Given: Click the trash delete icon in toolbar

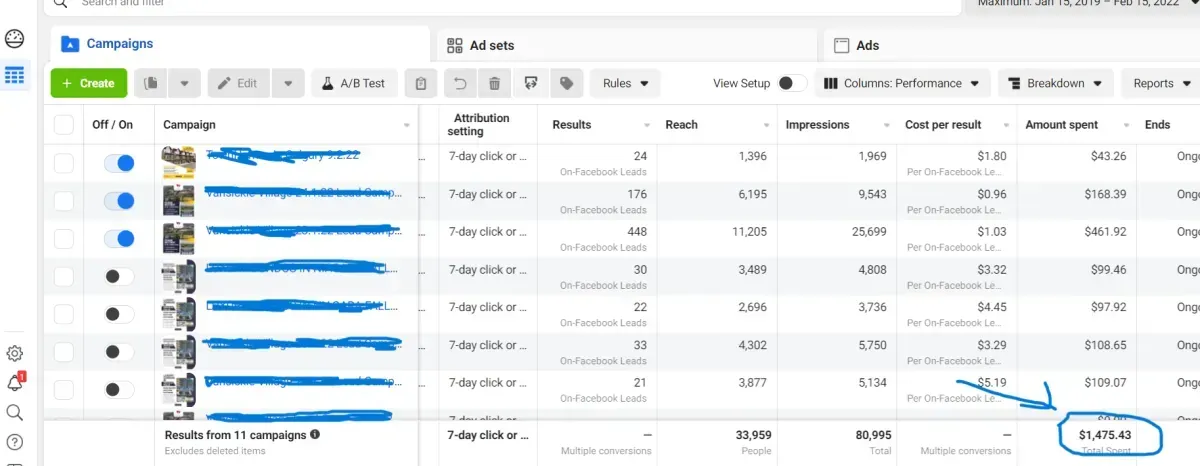Looking at the screenshot, I should (x=495, y=84).
